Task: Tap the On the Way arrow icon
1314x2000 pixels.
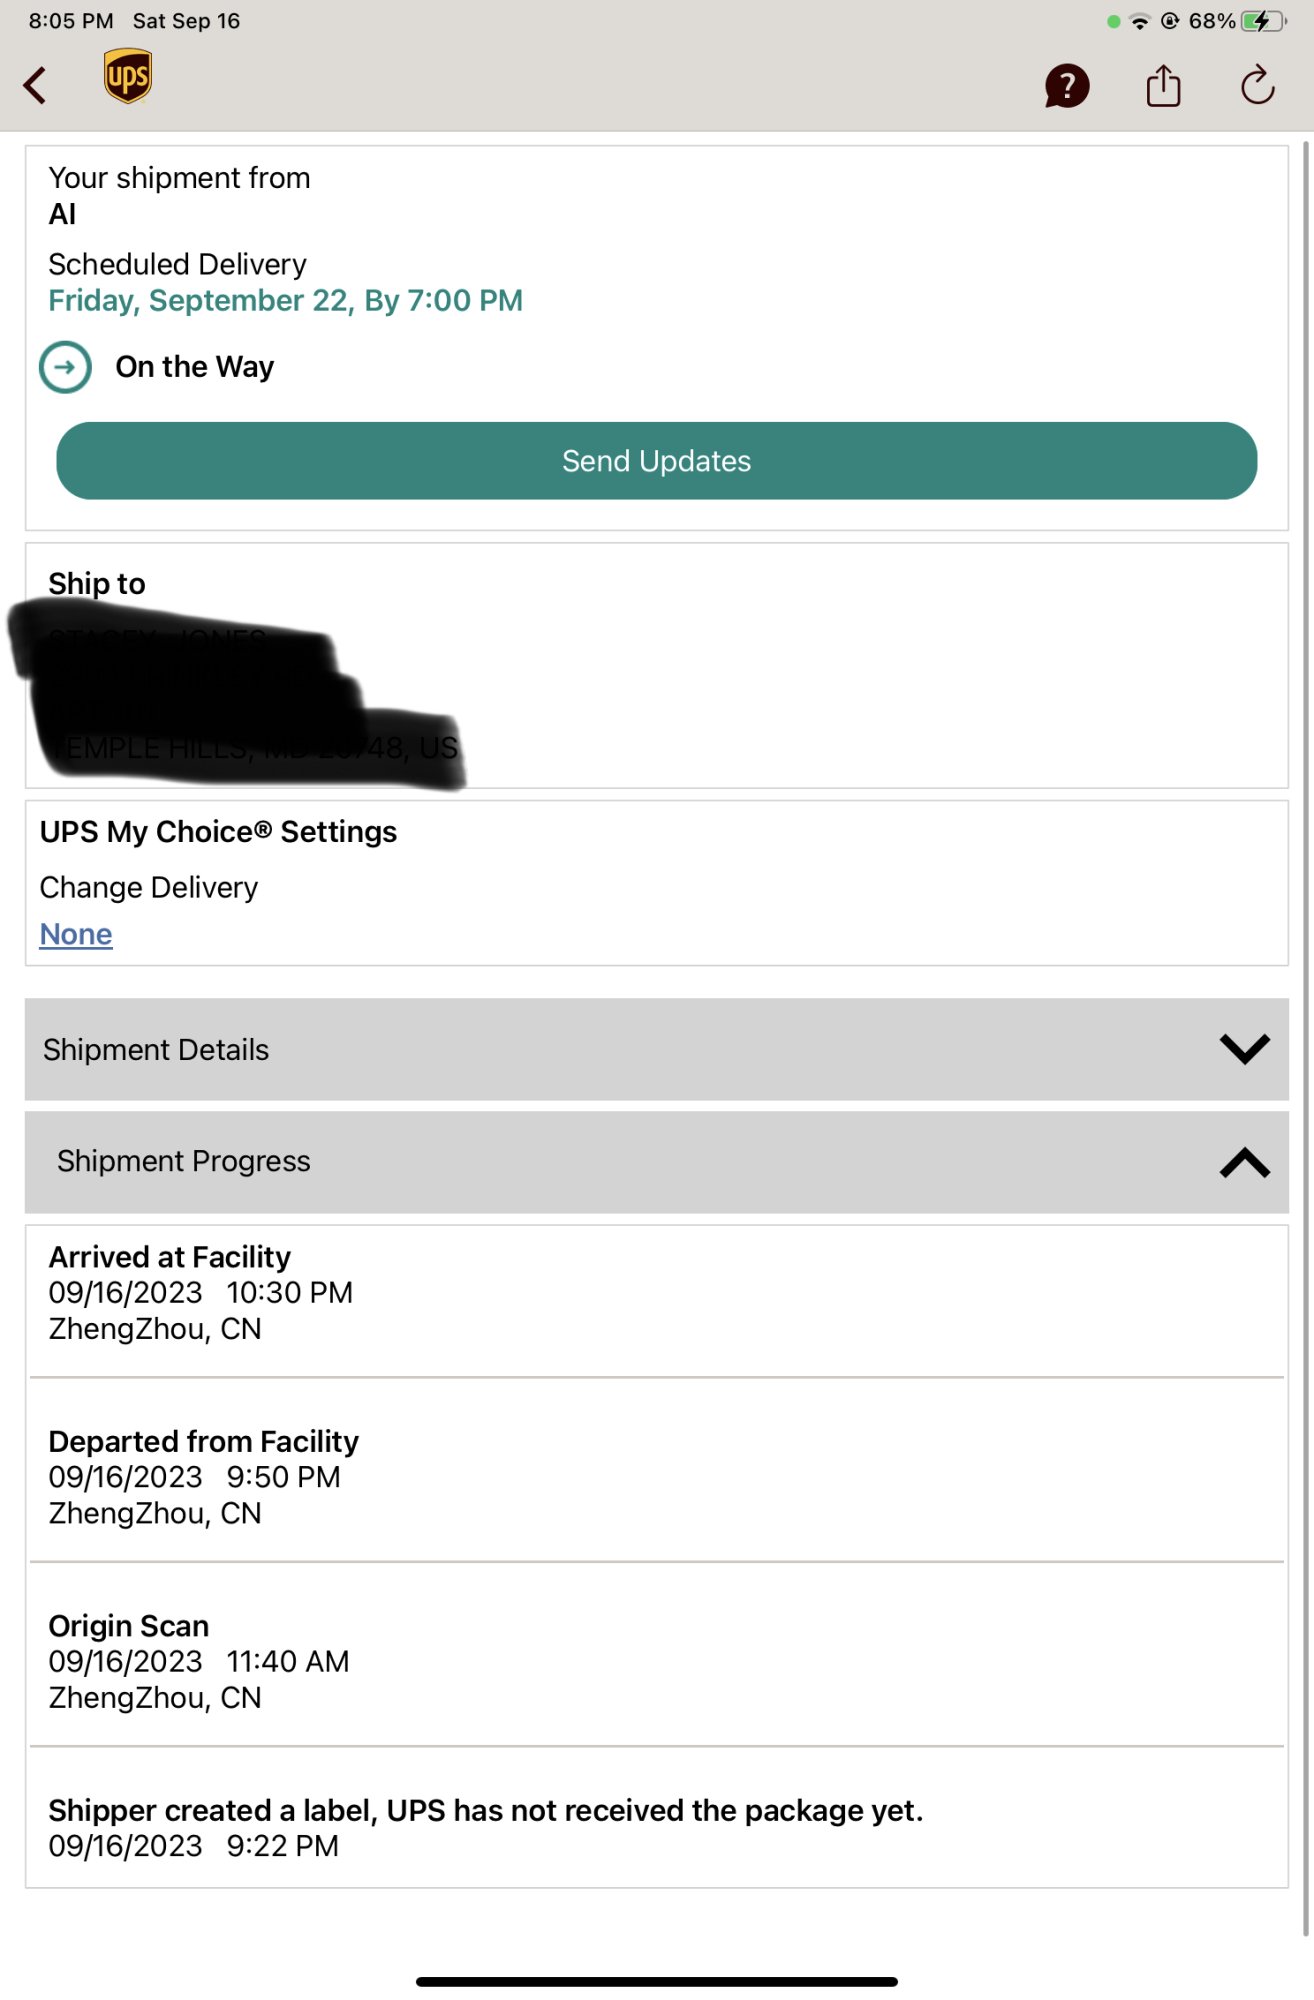Action: pyautogui.click(x=65, y=367)
